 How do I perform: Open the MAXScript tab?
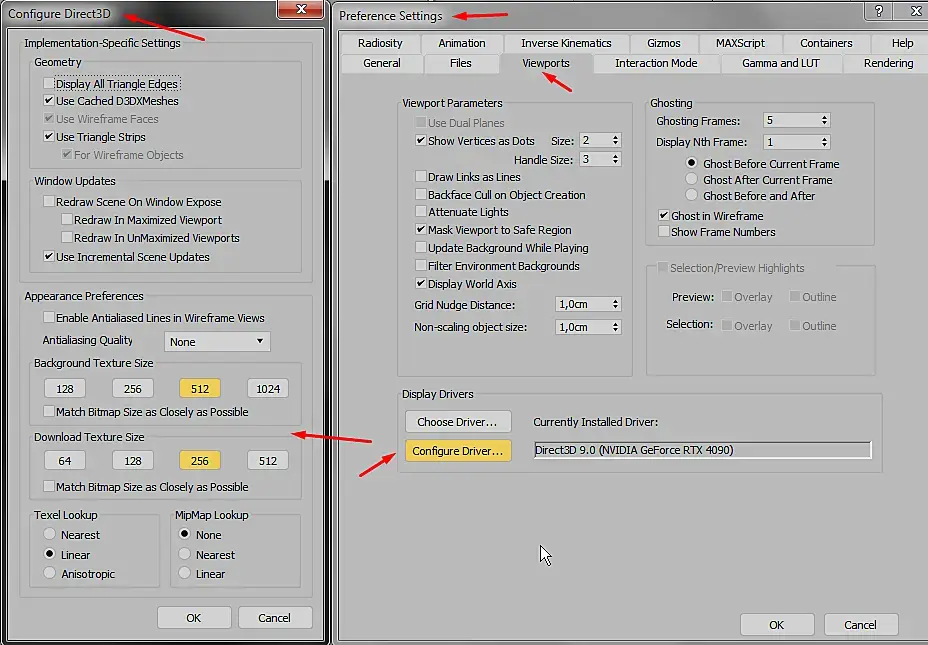pyautogui.click(x=740, y=43)
